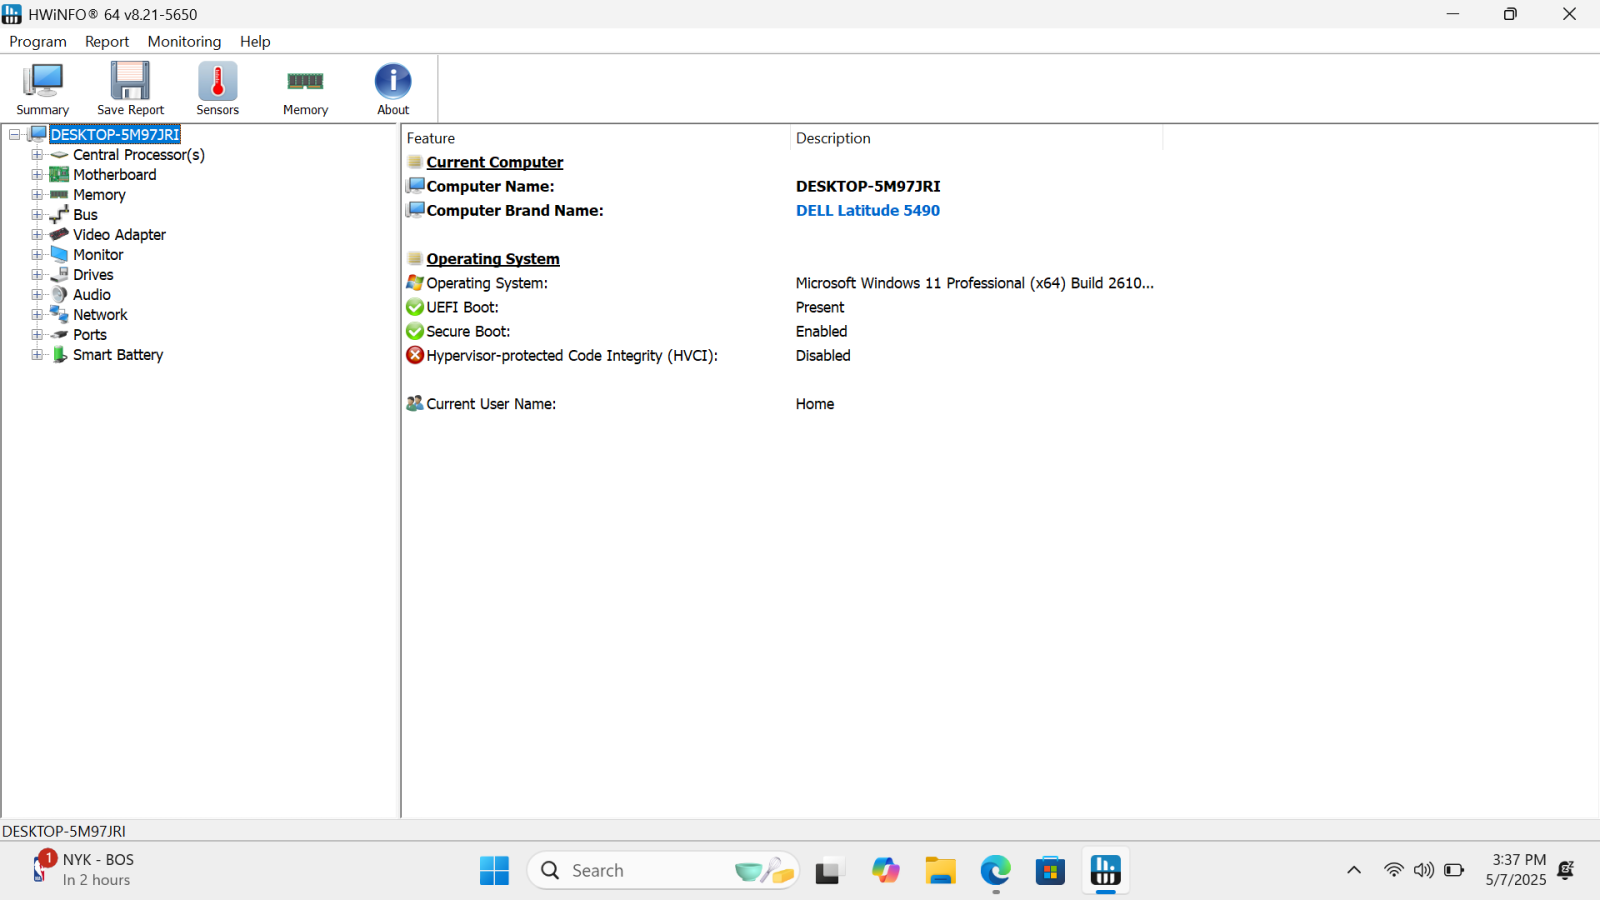Screen dimensions: 1600x900
Task: Click HWiNFO icon in the taskbar
Action: (1105, 871)
